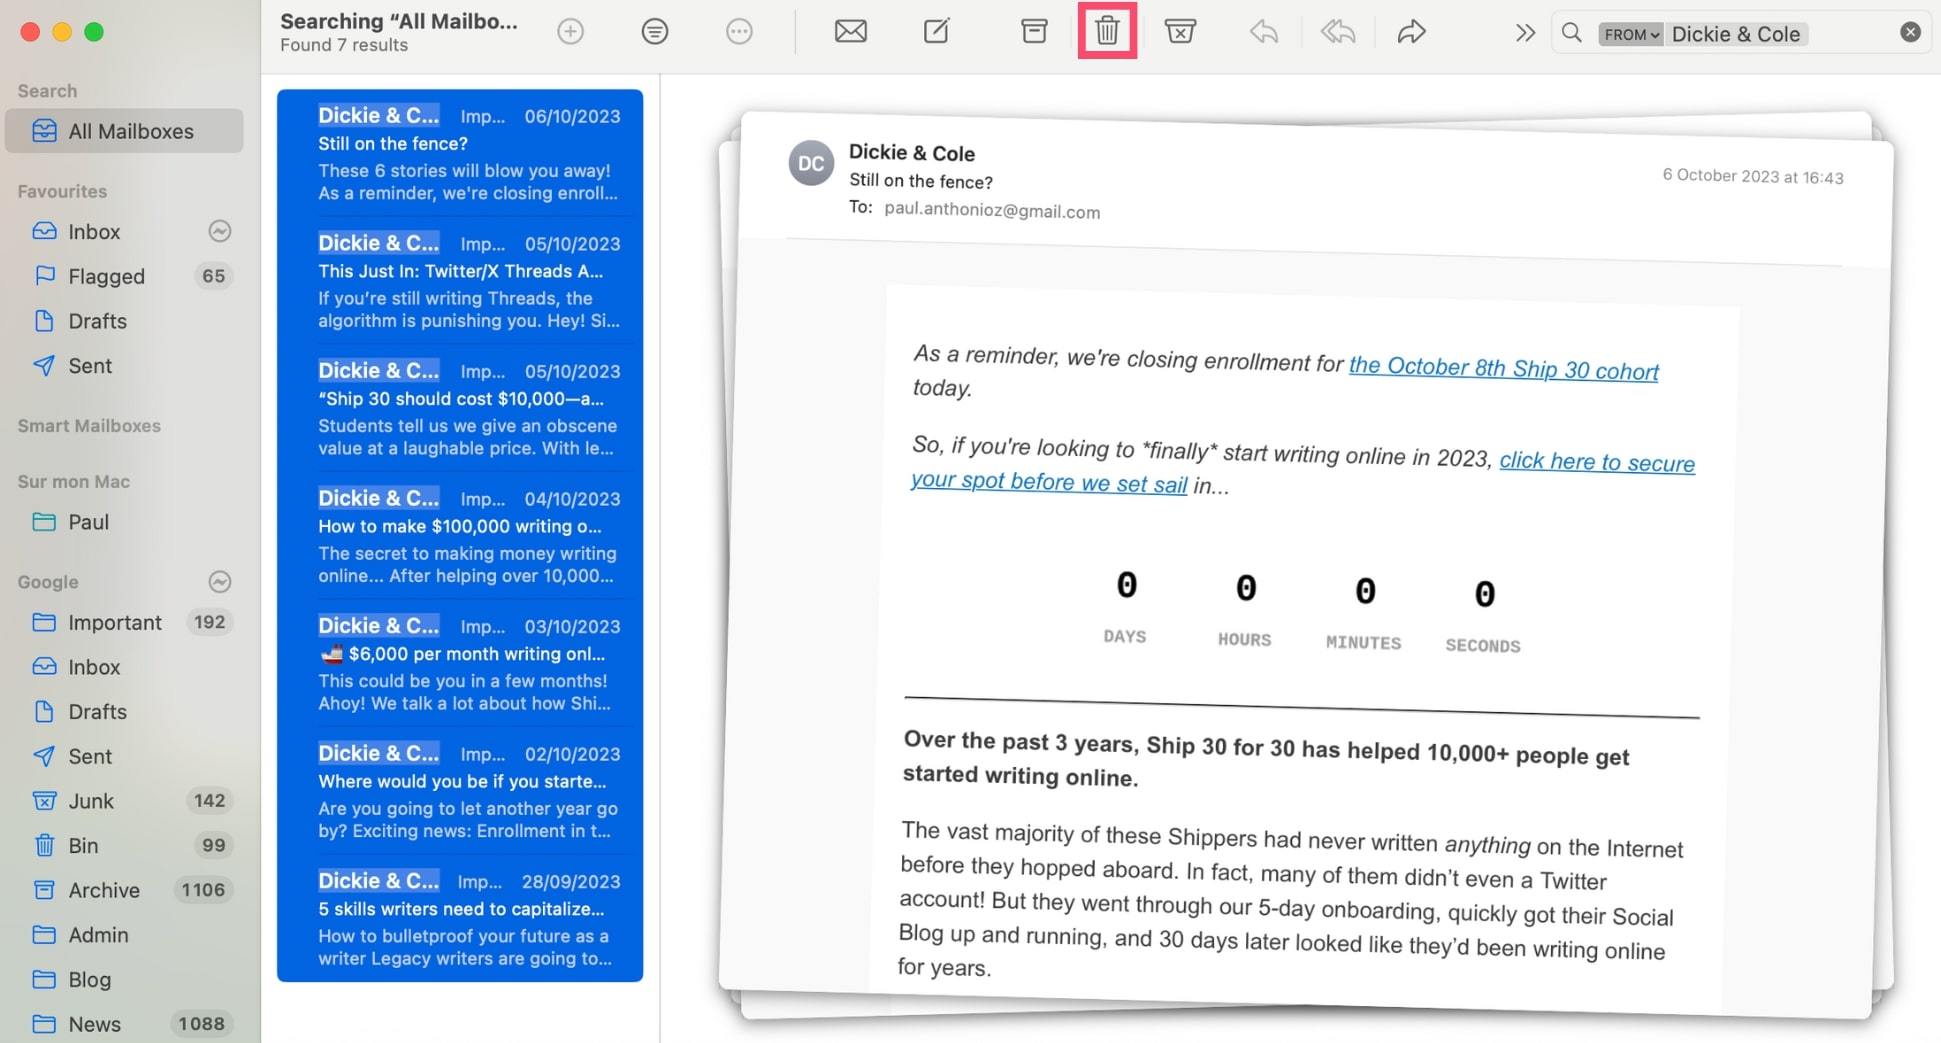
Task: Click the Archive box toolbar icon
Action: click(1034, 32)
